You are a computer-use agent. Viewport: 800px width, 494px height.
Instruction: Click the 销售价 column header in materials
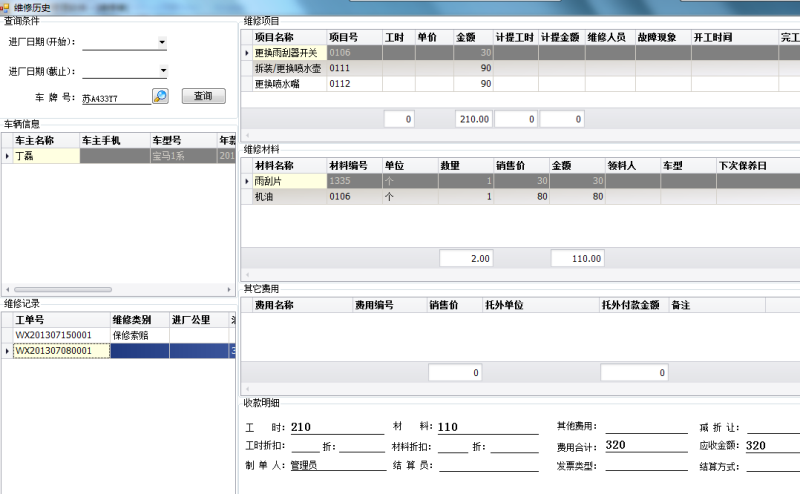point(521,166)
